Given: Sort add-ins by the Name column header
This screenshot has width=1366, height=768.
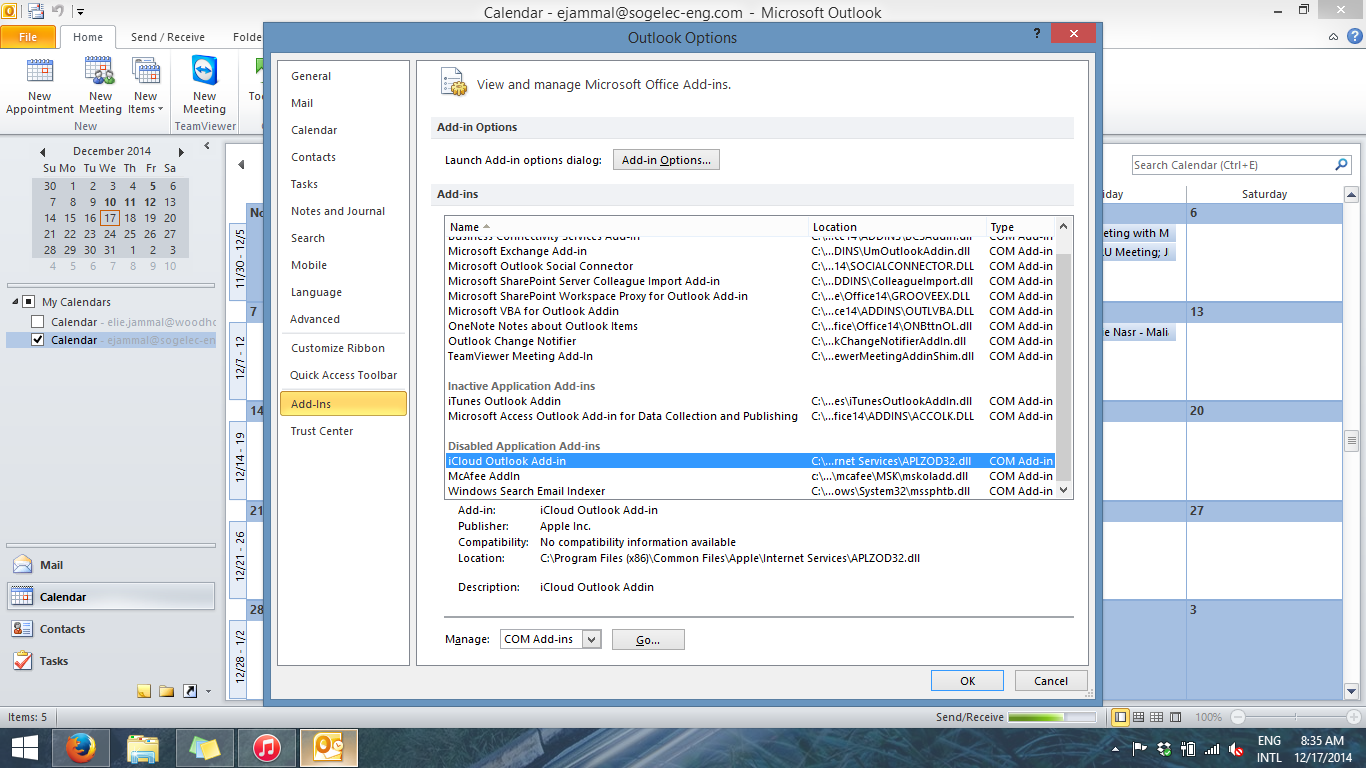Looking at the screenshot, I should [626, 227].
